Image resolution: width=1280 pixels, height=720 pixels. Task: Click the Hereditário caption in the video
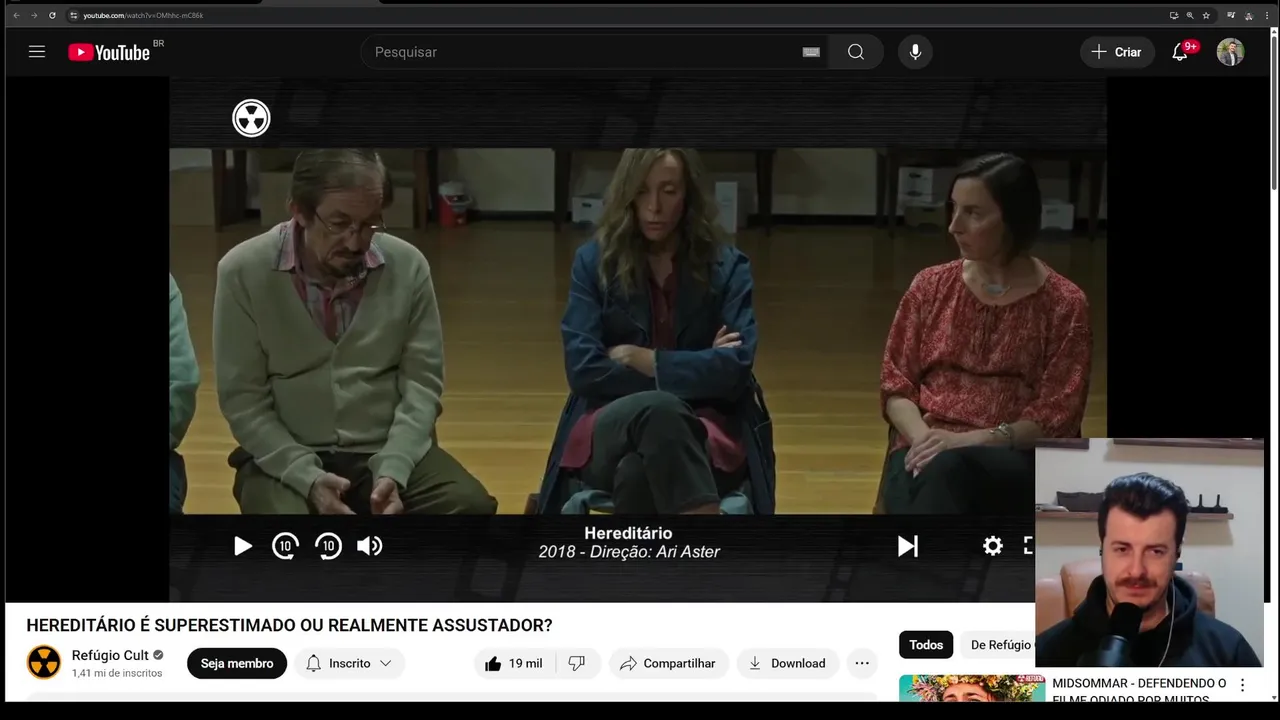pyautogui.click(x=628, y=533)
